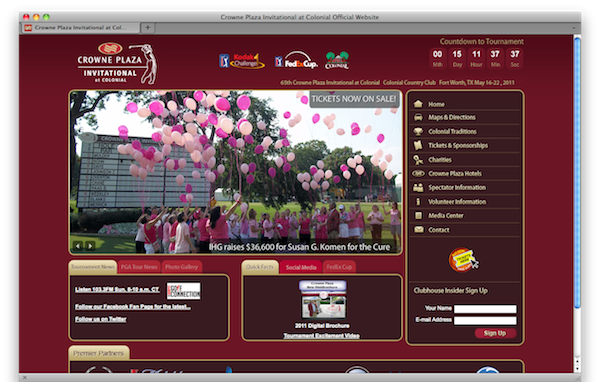Click the status bar close X icon
Viewport: 600px width, 382px height.
24,378
